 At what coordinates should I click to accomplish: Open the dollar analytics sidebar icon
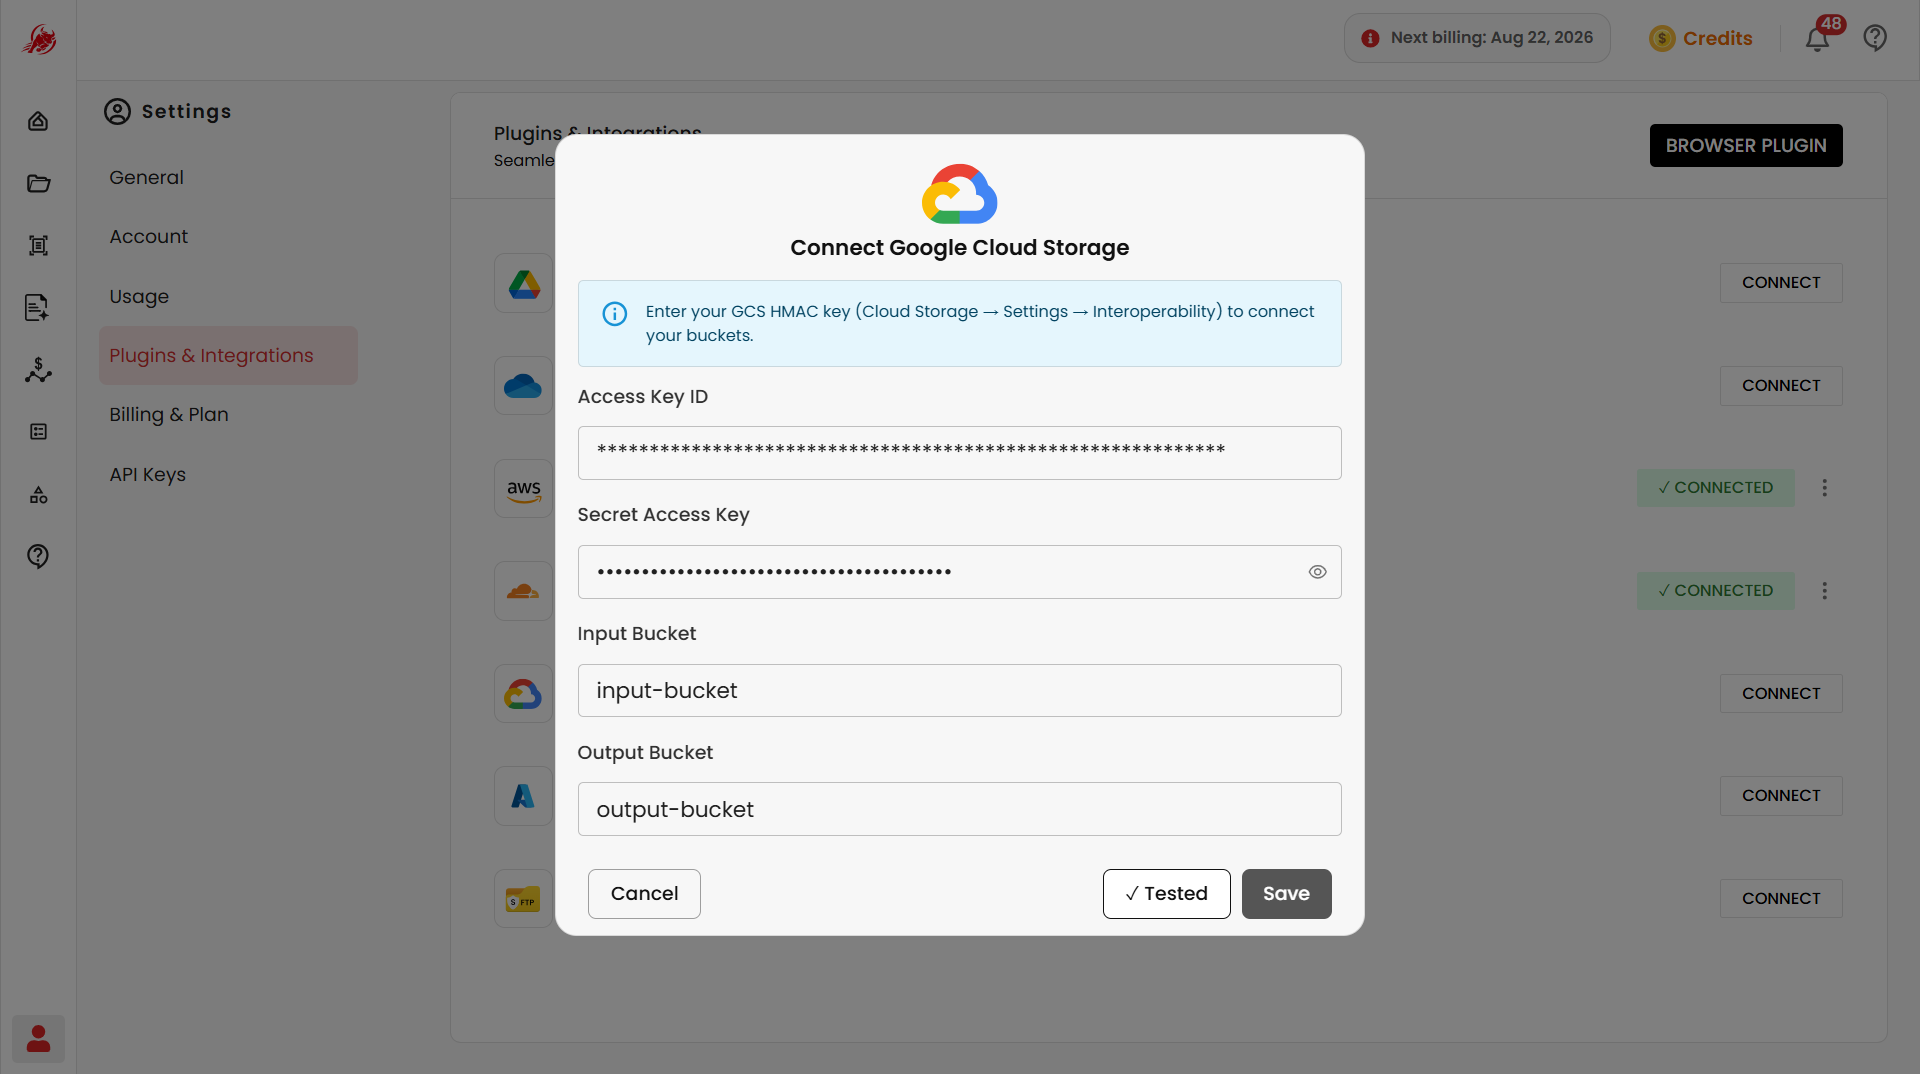click(x=38, y=370)
